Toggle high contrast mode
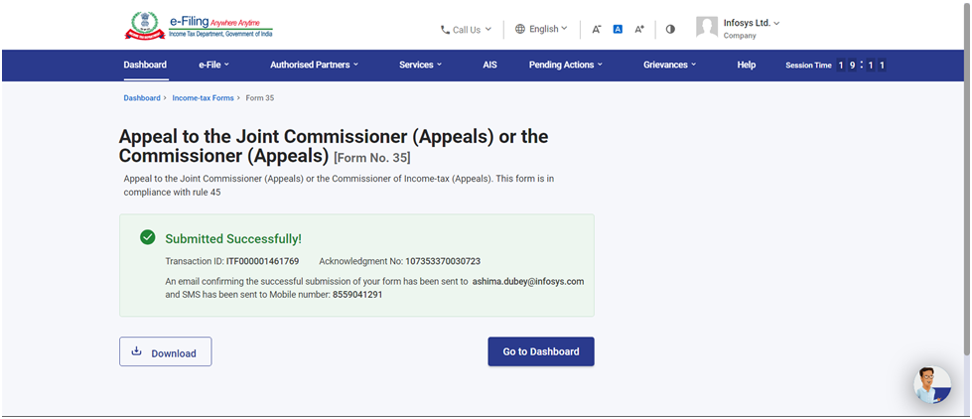Viewport: 972px width, 419px height. click(x=670, y=29)
